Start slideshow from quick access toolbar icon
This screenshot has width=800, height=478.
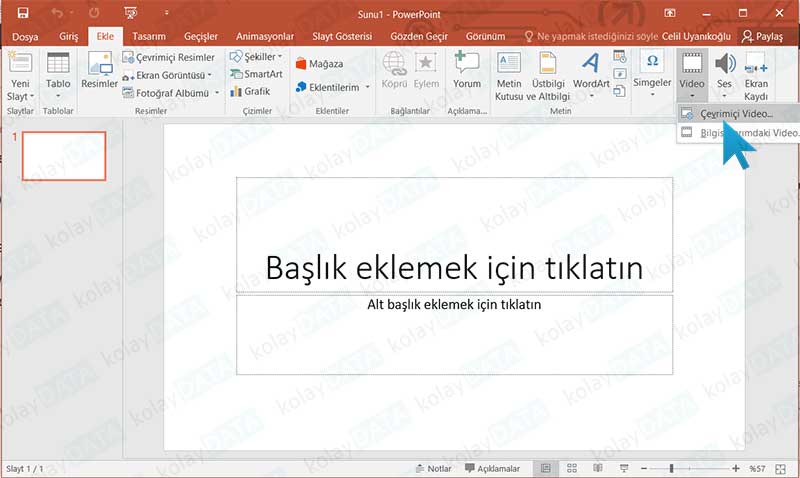(x=131, y=13)
